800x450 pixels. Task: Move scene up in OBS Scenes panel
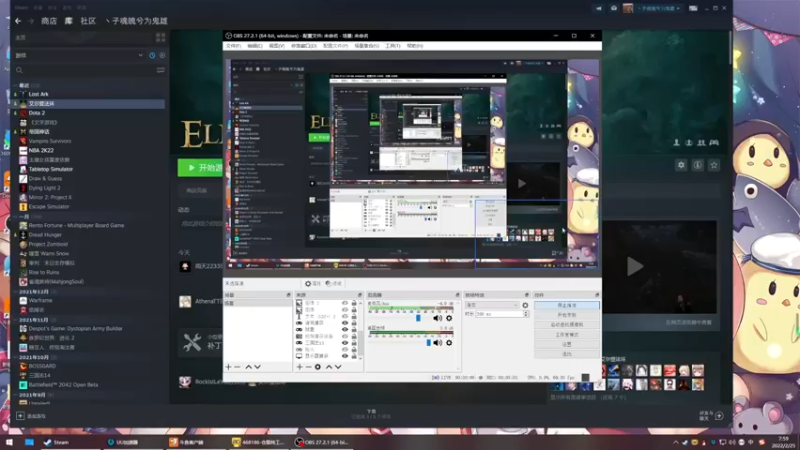[x=248, y=367]
